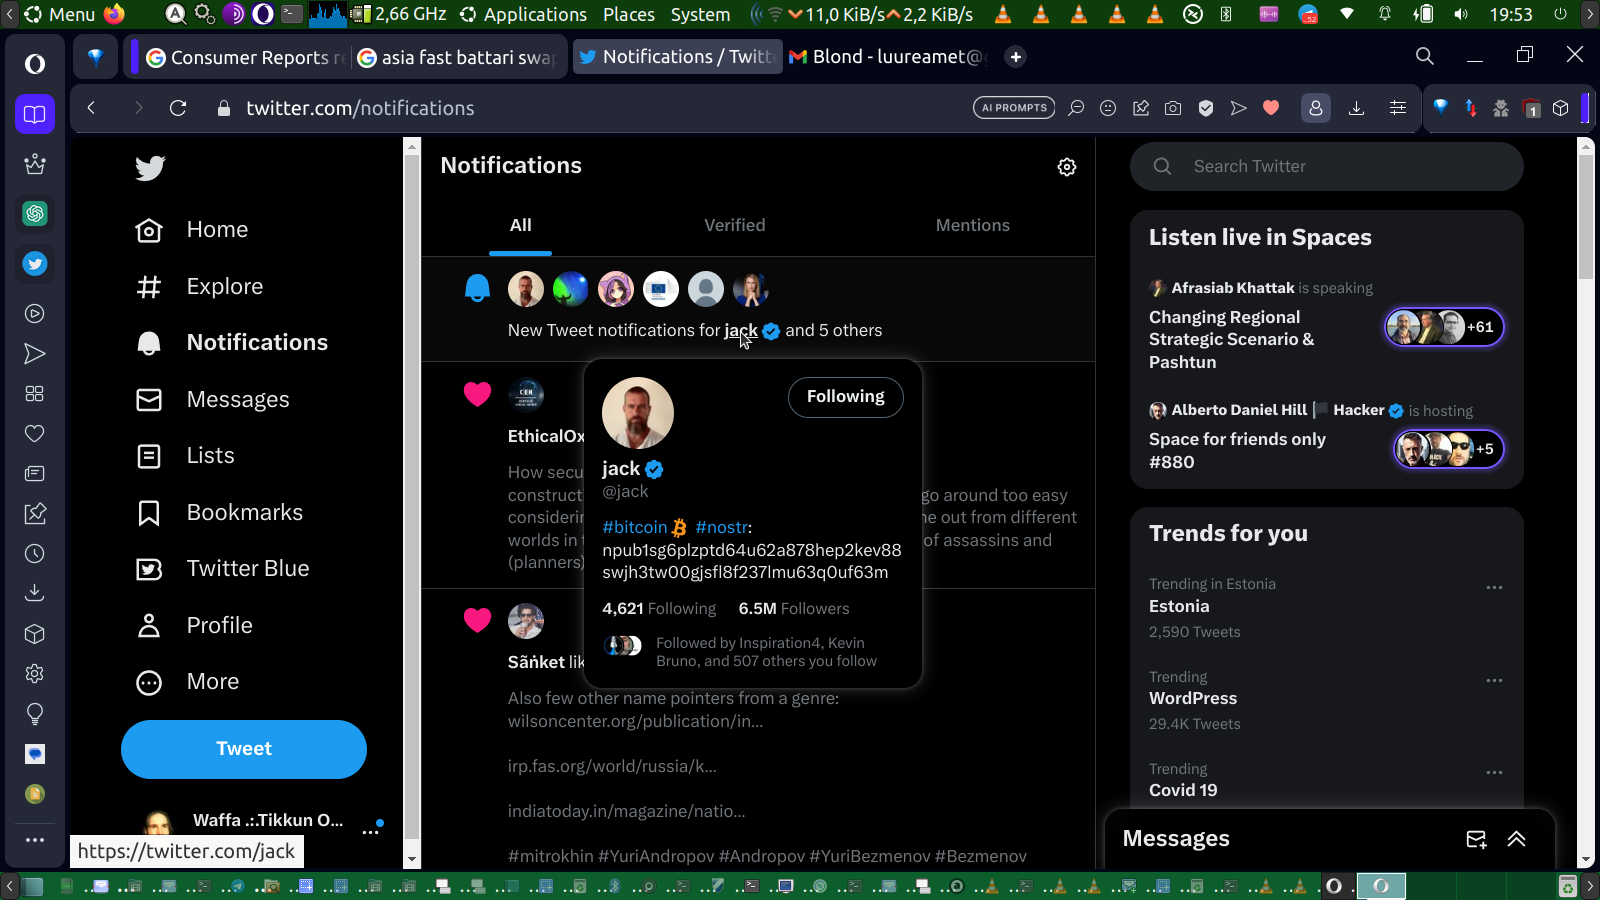Open the Places menu
Image resolution: width=1600 pixels, height=900 pixels.
tap(629, 14)
